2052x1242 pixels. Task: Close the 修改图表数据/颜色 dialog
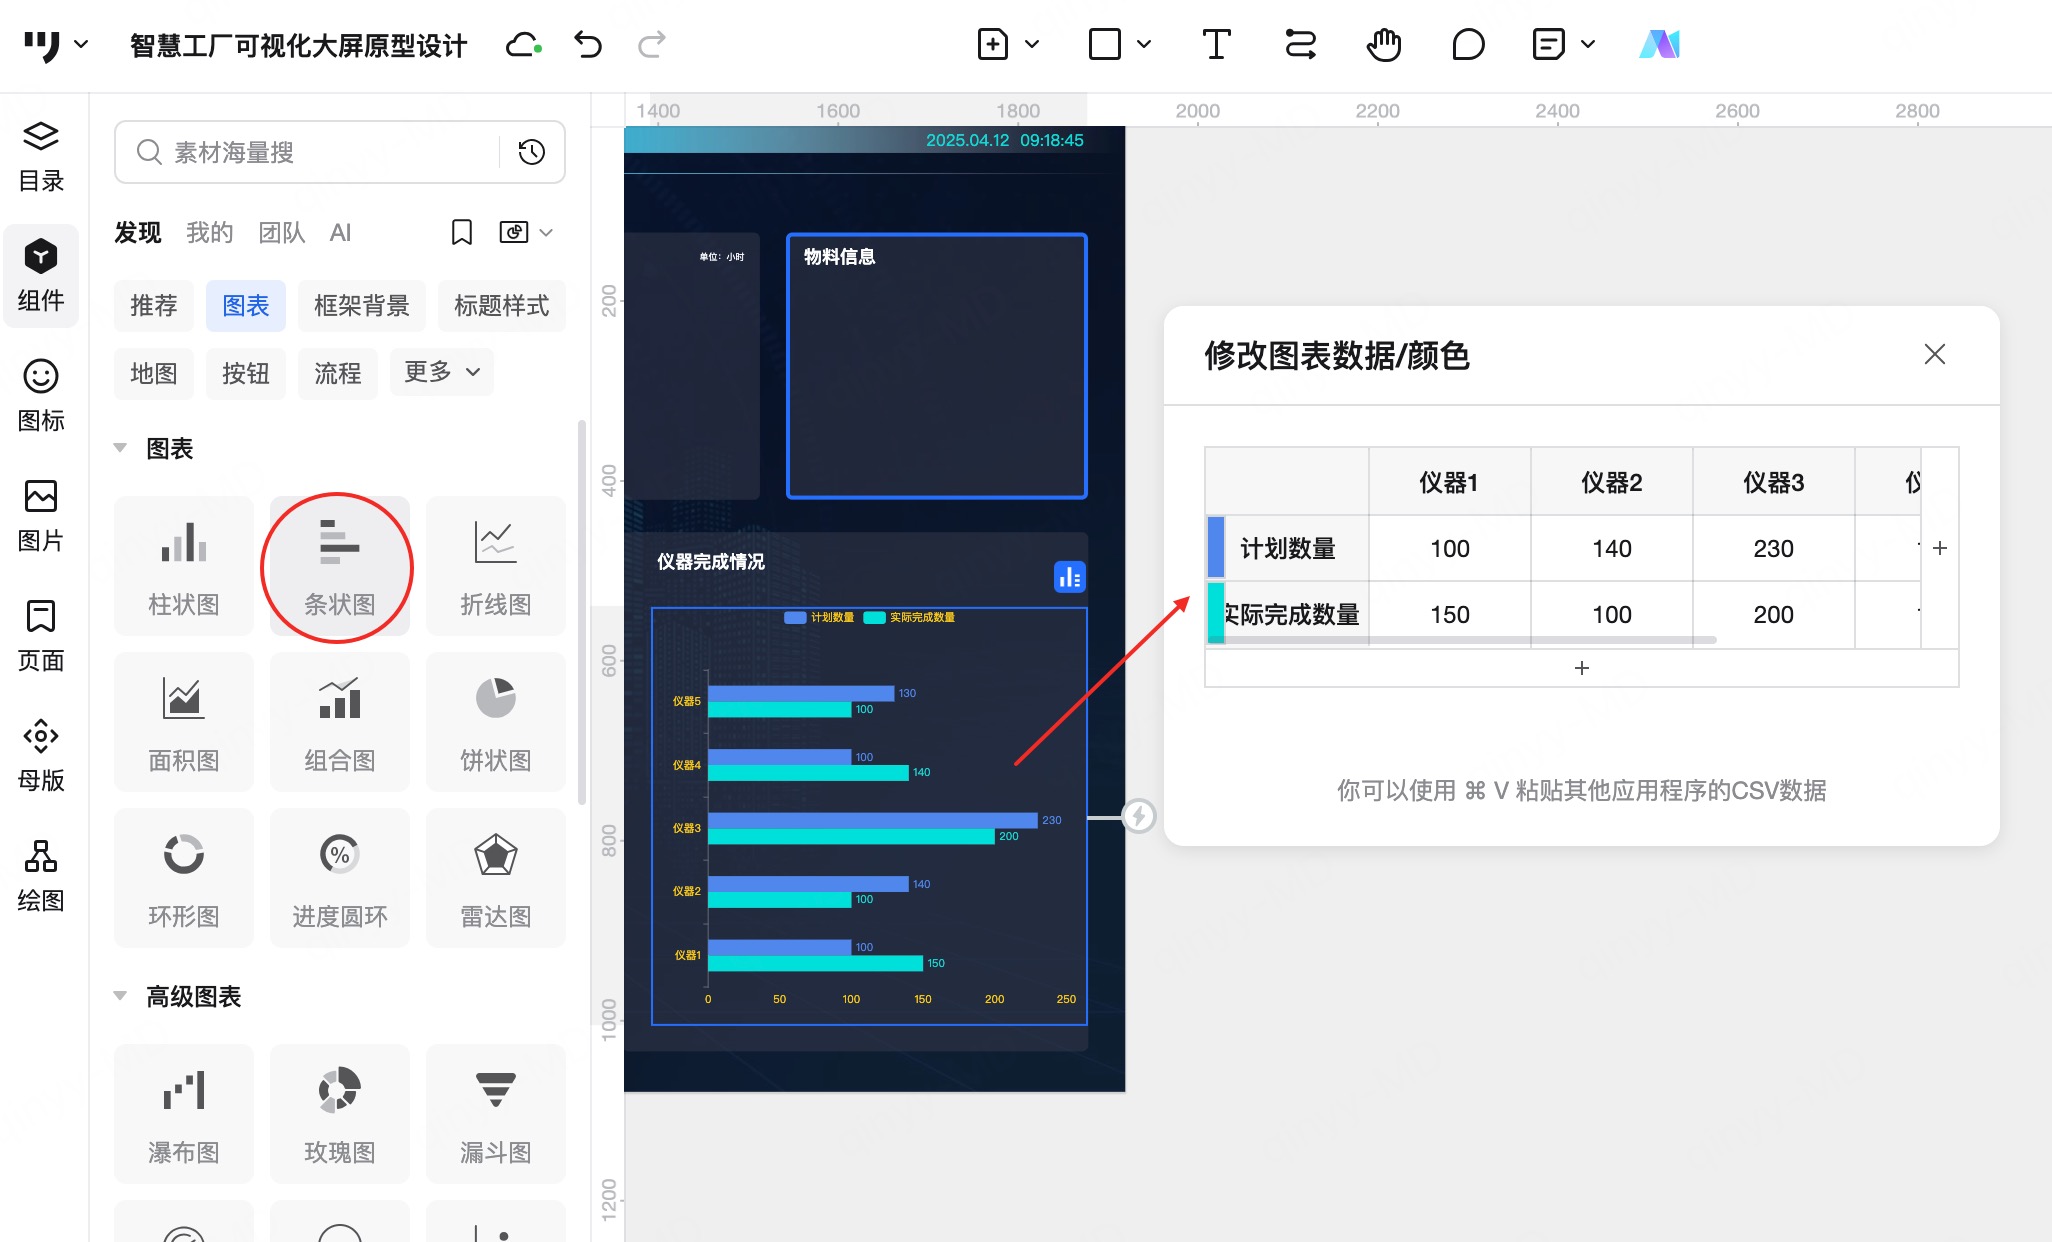pos(1934,354)
